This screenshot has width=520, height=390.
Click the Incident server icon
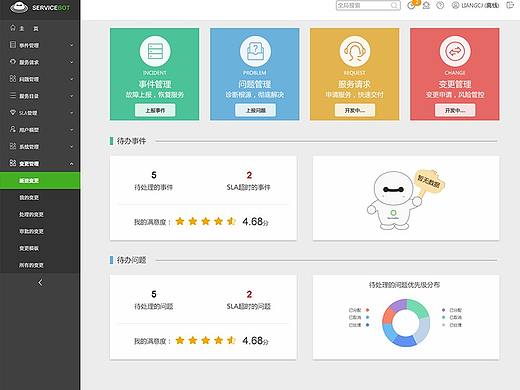(155, 51)
